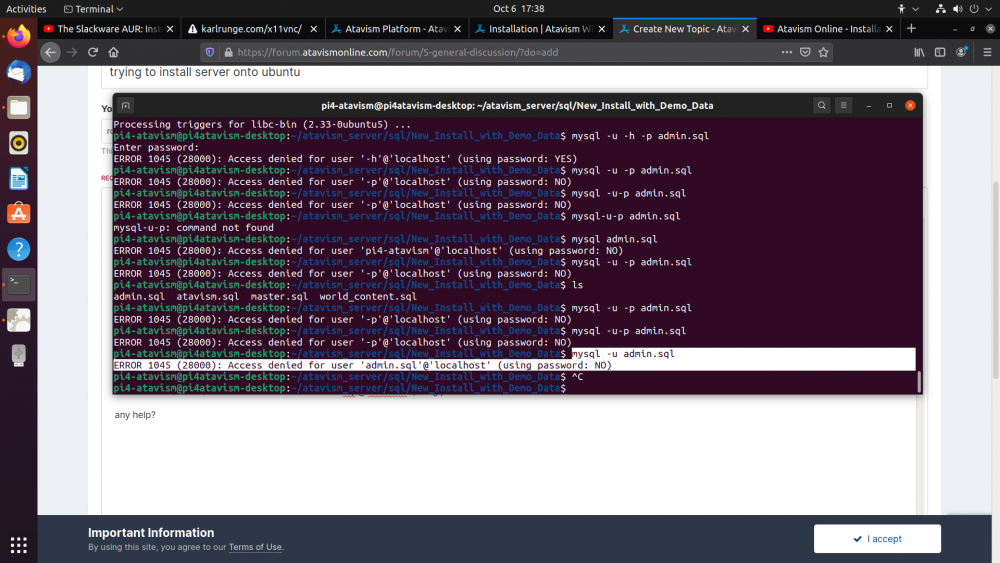Open Firefox account icon
This screenshot has height=563, width=1000.
click(x=962, y=52)
